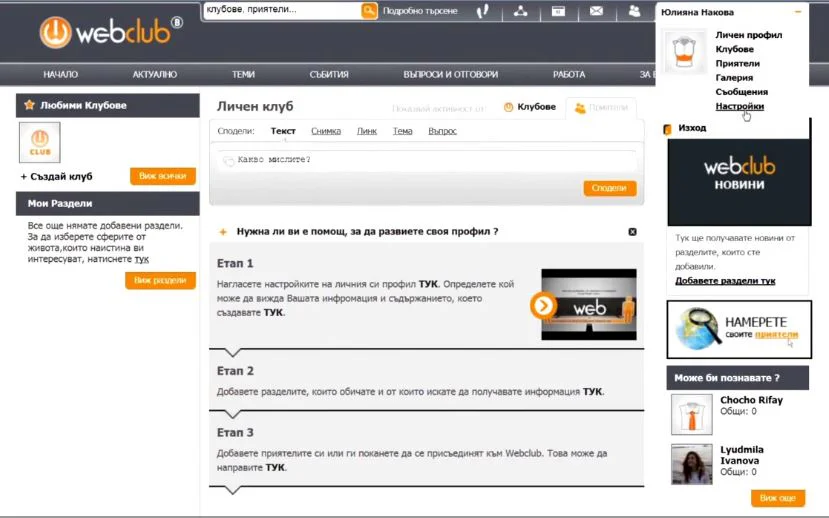Image resolution: width=829 pixels, height=518 pixels.
Task: Click the Клубове activity filter label
Action: pyautogui.click(x=536, y=107)
